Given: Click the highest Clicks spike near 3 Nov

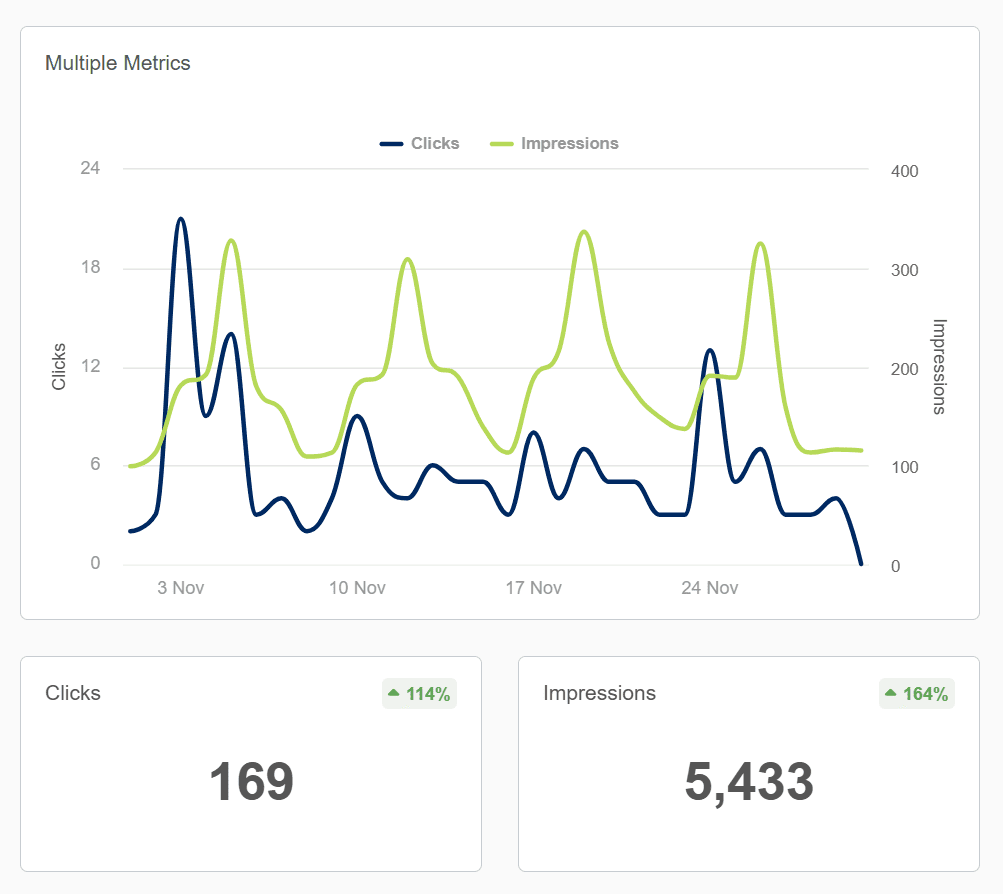Looking at the screenshot, I should 180,218.
